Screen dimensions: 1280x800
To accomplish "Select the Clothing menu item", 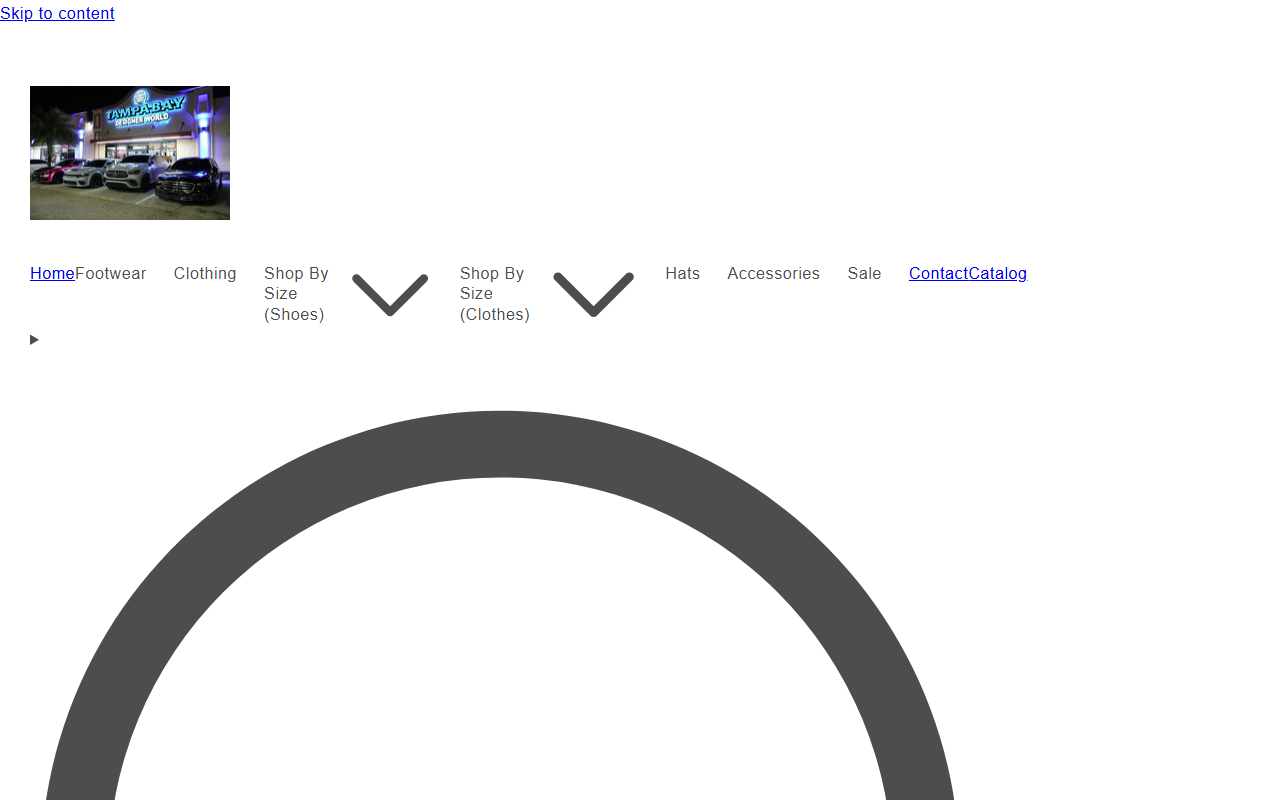I will tap(205, 273).
